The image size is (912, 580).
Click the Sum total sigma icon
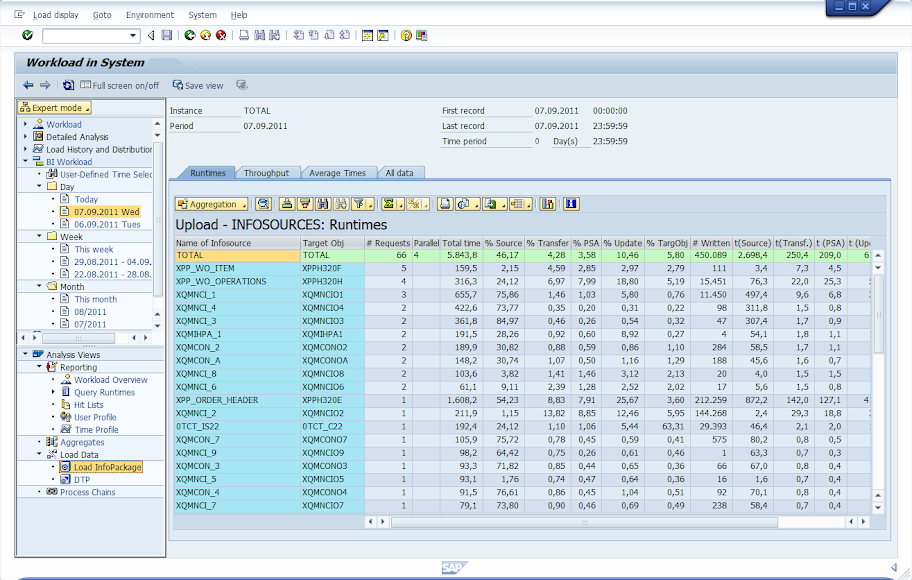[390, 204]
